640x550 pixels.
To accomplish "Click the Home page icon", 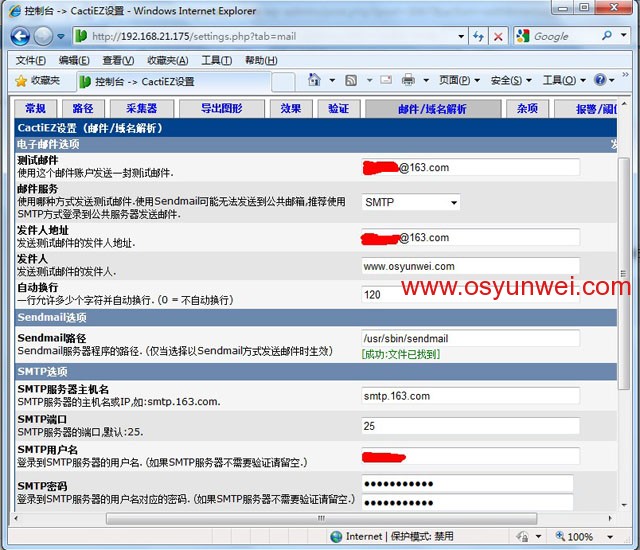I will point(314,80).
